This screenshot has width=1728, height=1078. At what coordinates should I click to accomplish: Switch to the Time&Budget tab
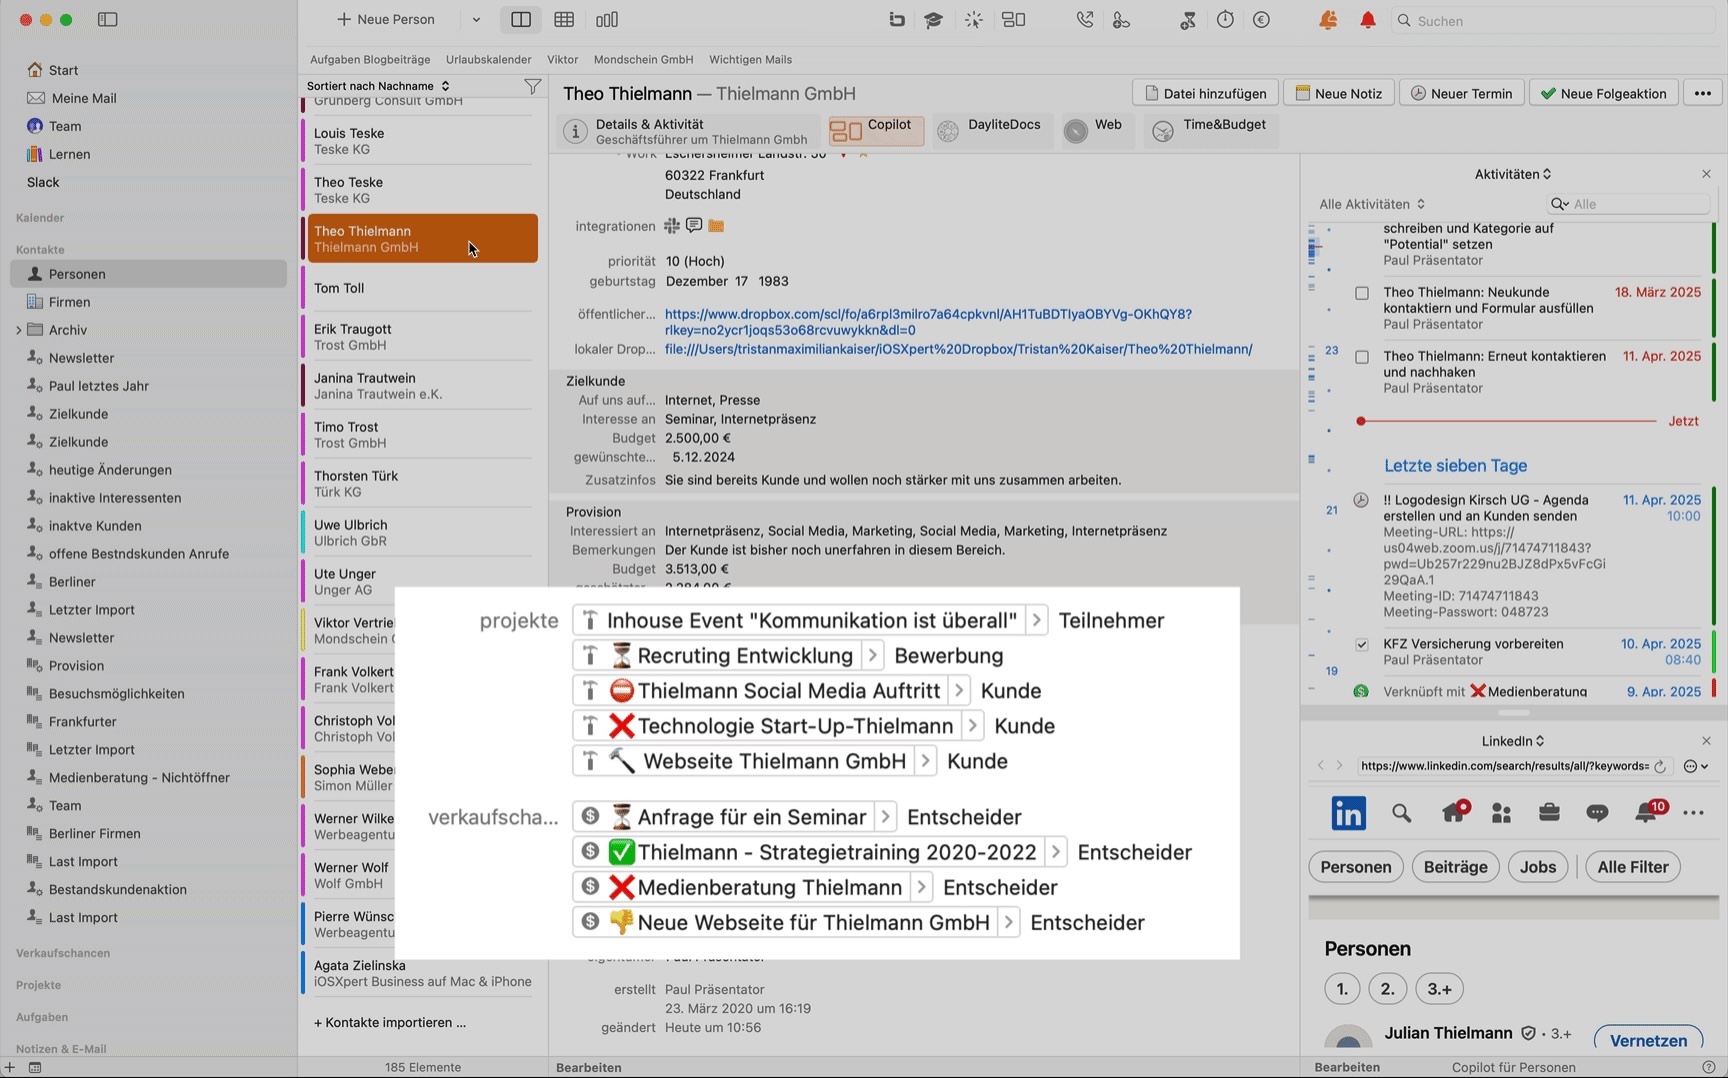pos(1211,131)
